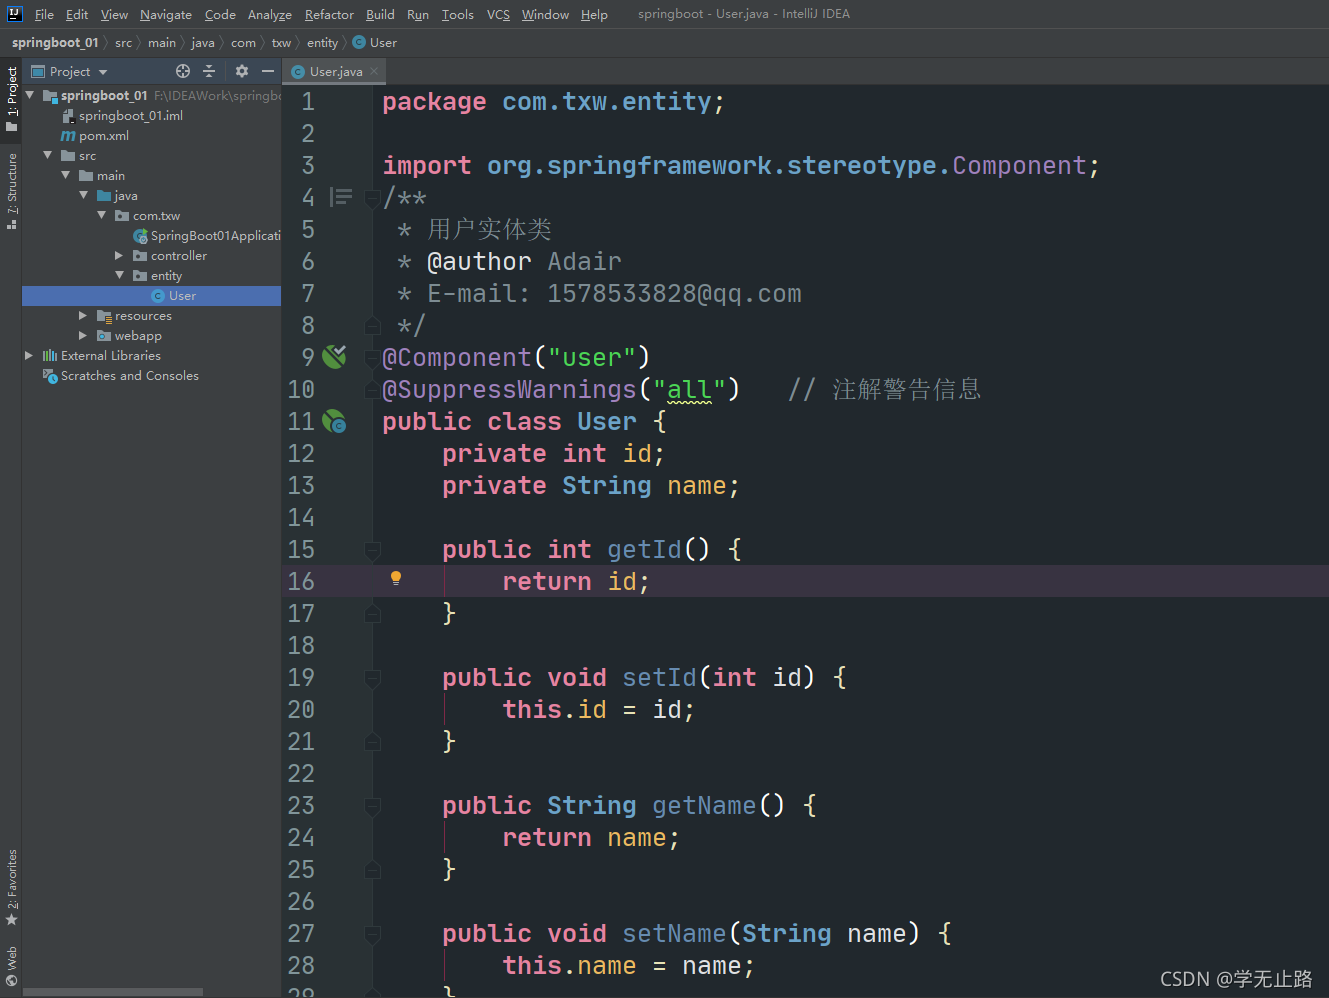The height and width of the screenshot is (998, 1329).
Task: Click the Spring class gutter icon on line 11
Action: (335, 421)
